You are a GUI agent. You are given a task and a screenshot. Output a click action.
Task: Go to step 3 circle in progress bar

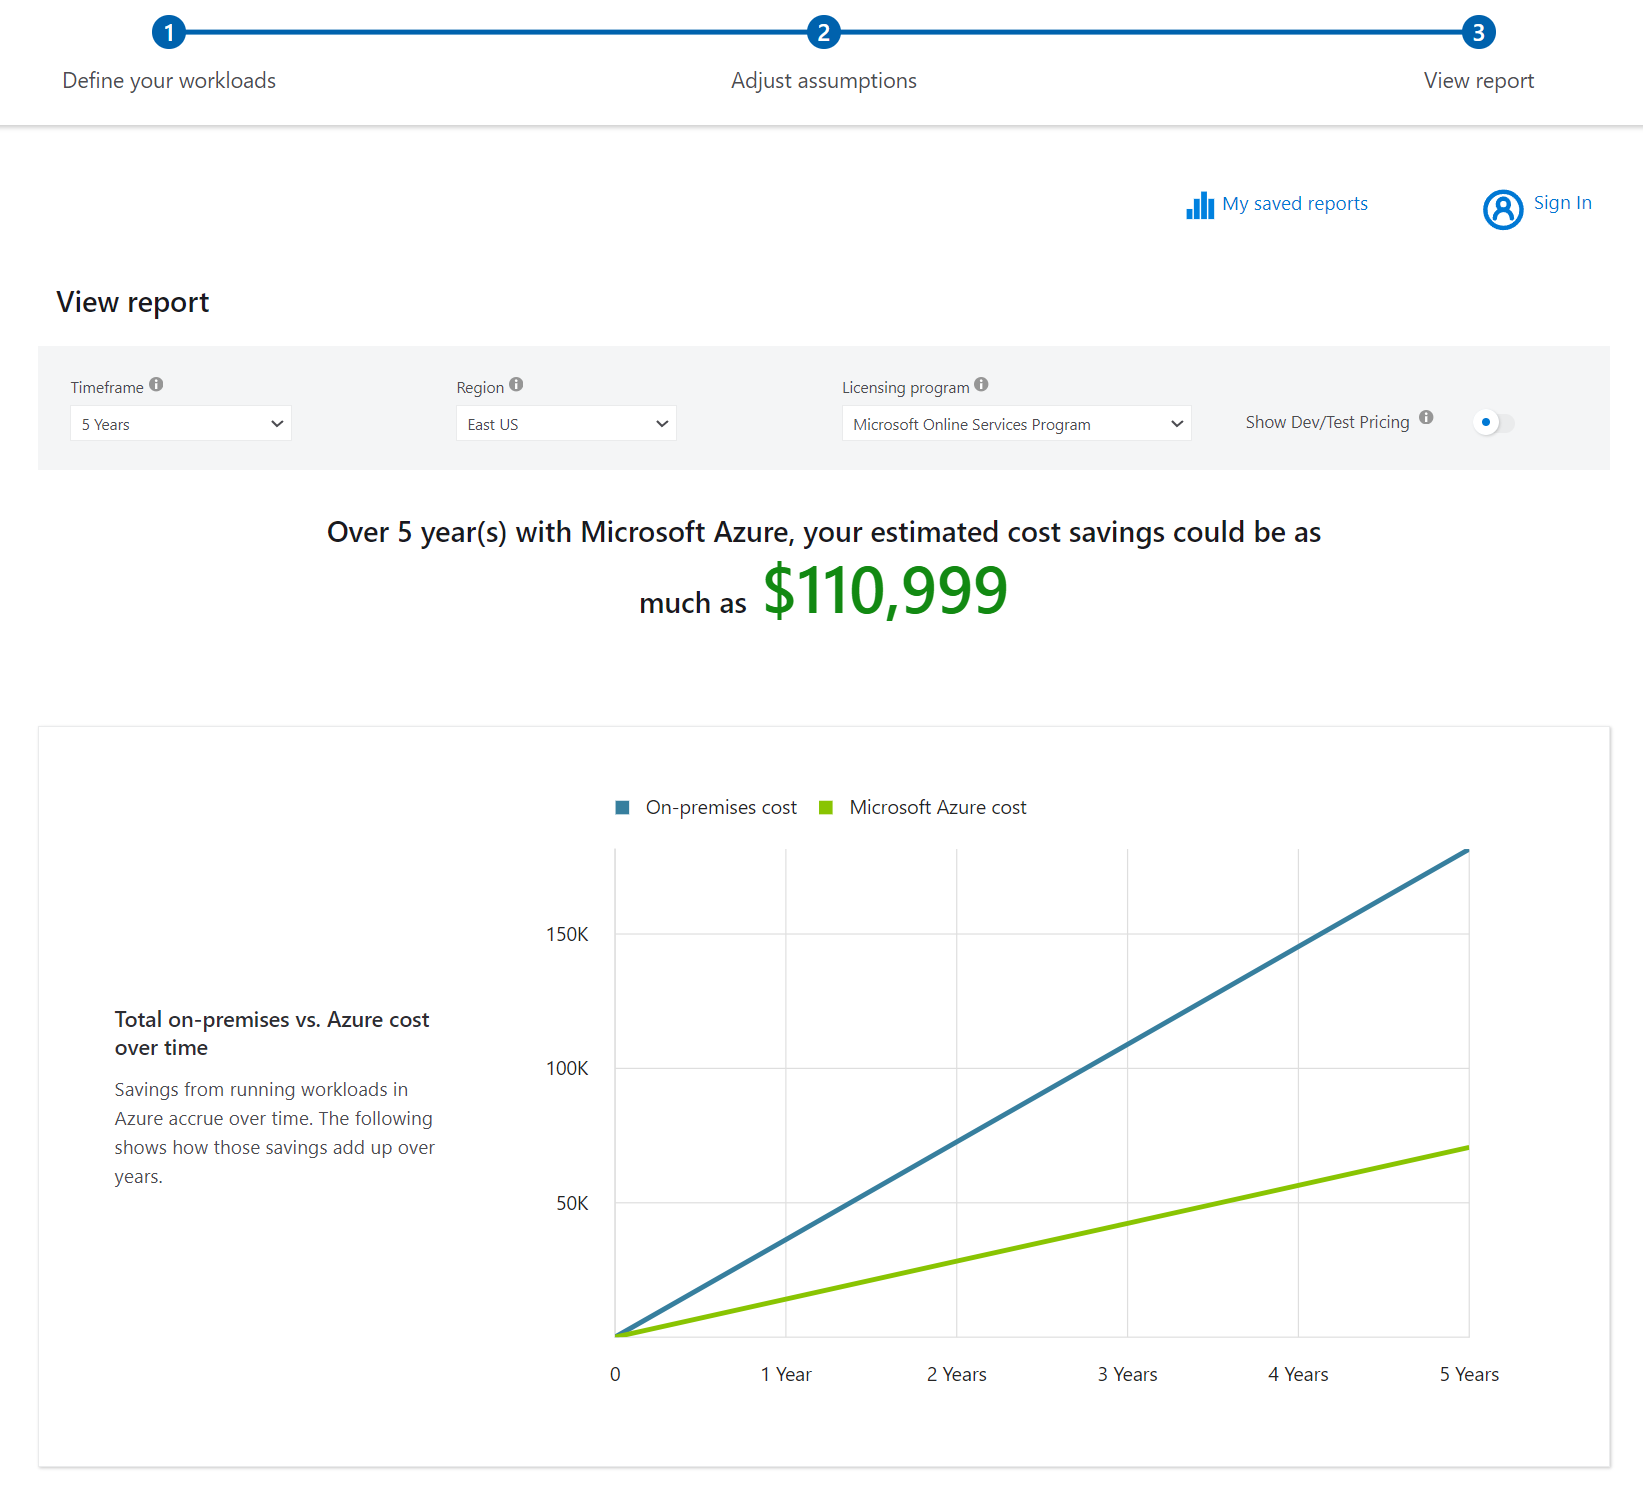click(x=1478, y=32)
